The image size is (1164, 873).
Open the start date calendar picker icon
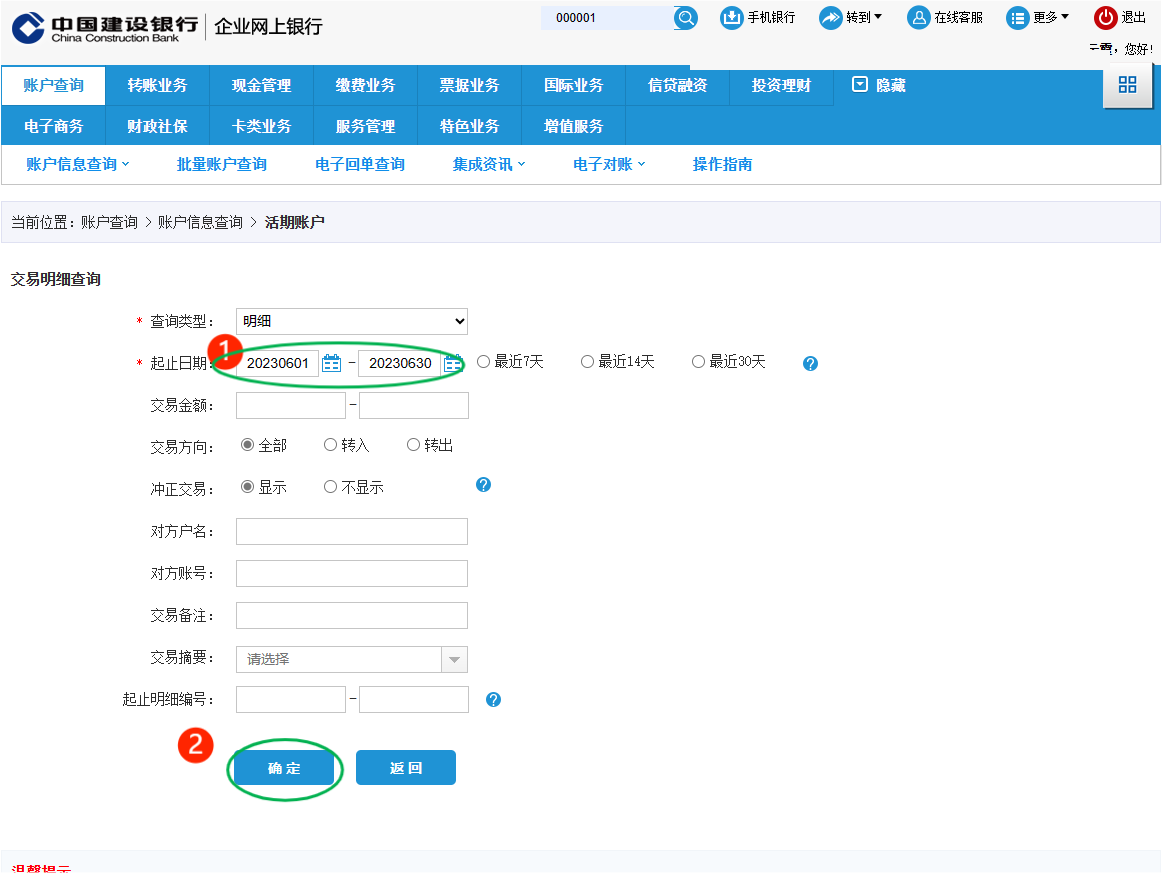point(332,363)
